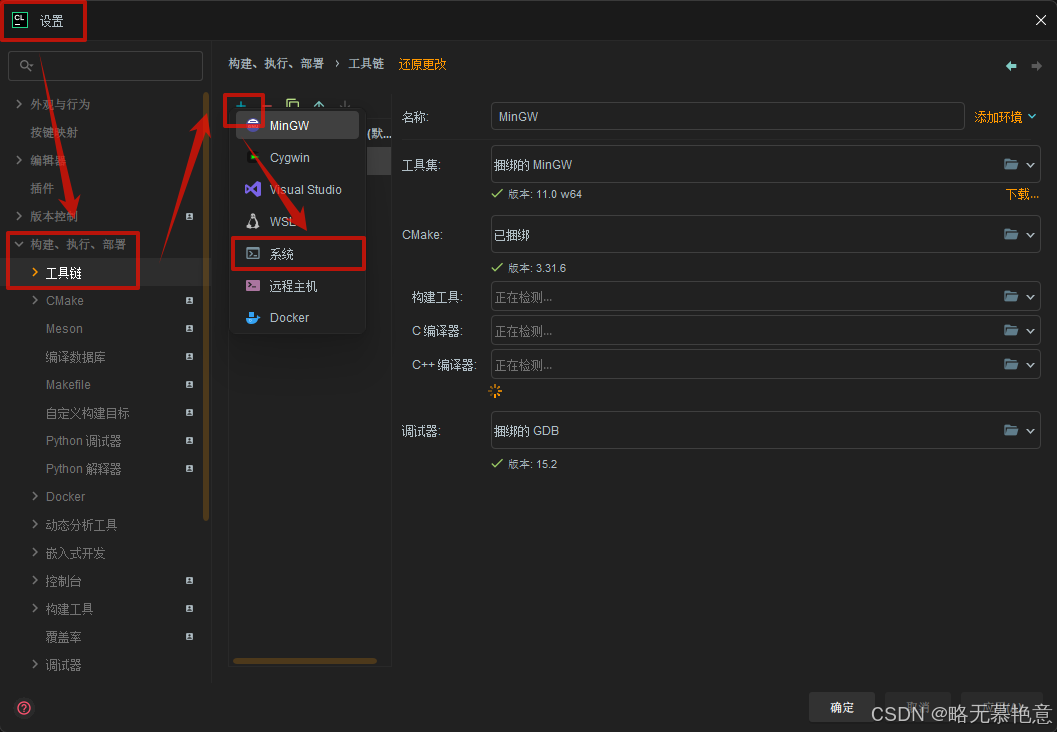This screenshot has width=1057, height=732.
Task: Go forward using the right navigation arrow
Action: [1037, 65]
